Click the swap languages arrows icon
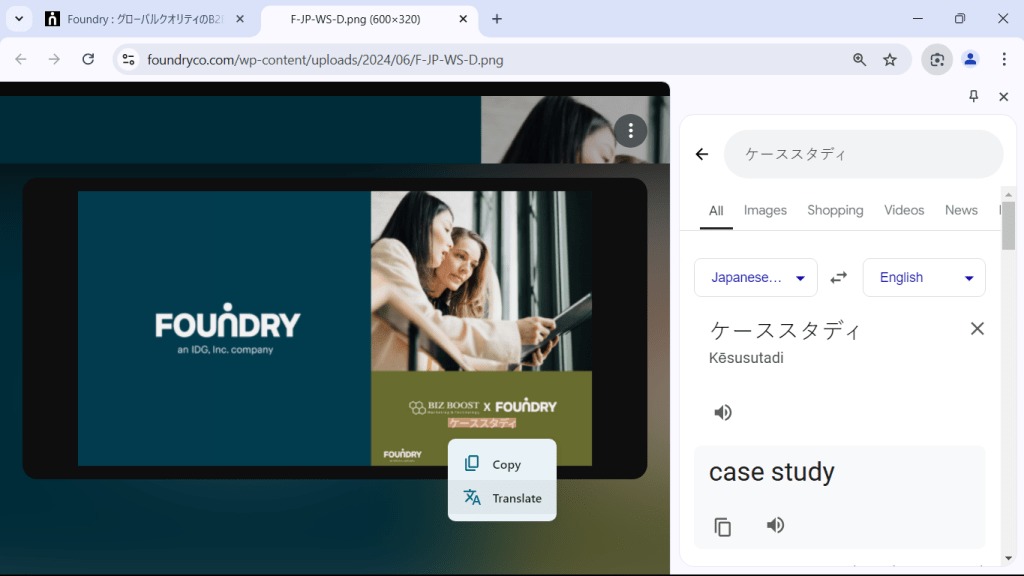Screen dimensions: 1024x576 click(x=838, y=277)
